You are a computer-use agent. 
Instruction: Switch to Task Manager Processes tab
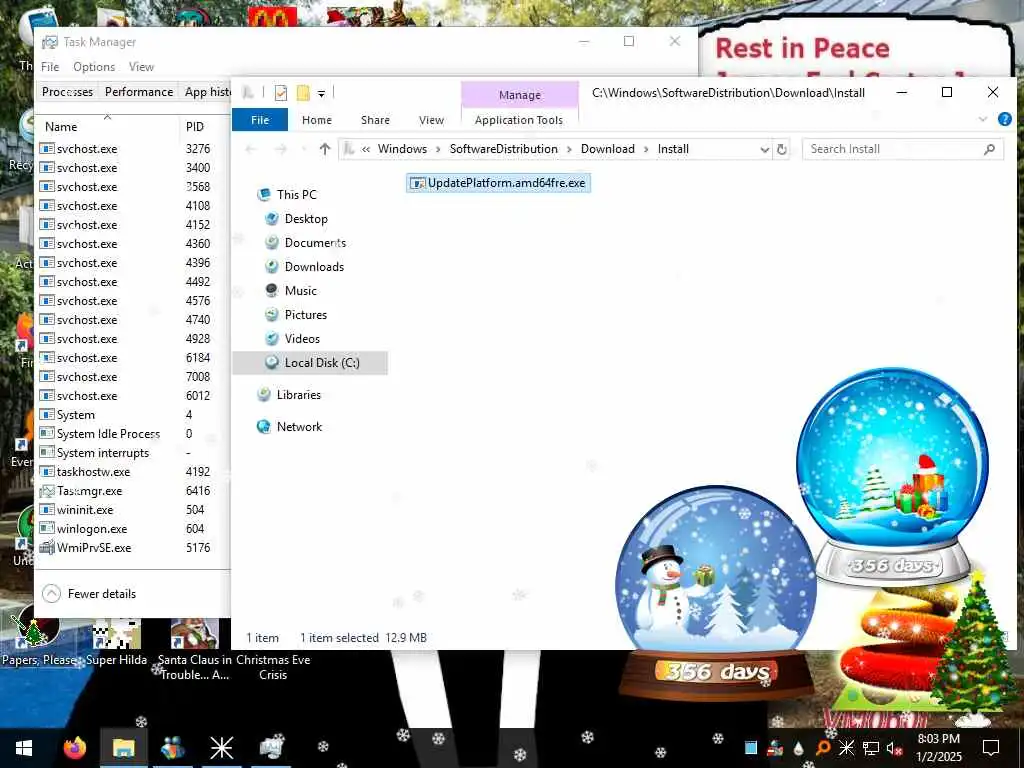(67, 92)
